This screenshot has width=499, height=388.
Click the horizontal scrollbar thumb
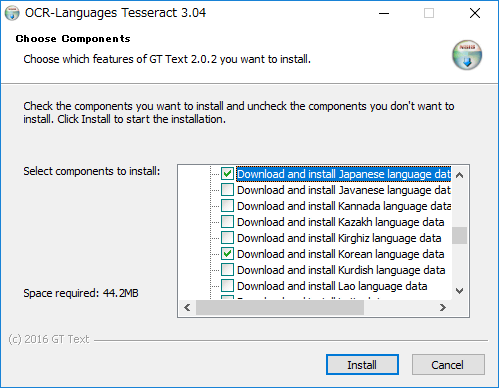280,307
